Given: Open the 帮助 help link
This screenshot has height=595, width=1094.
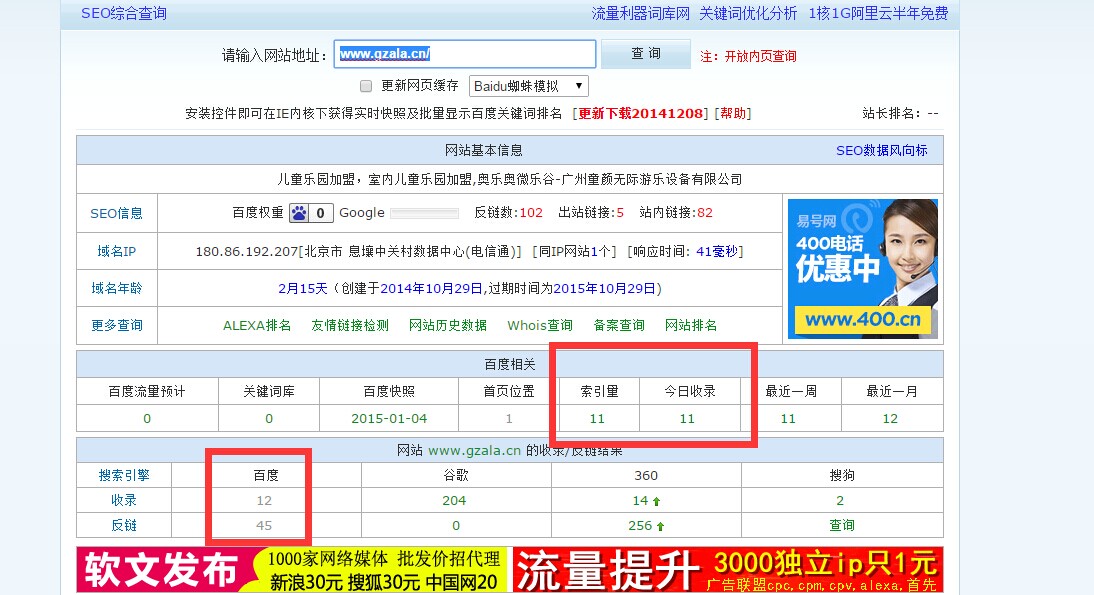Looking at the screenshot, I should click(x=733, y=114).
